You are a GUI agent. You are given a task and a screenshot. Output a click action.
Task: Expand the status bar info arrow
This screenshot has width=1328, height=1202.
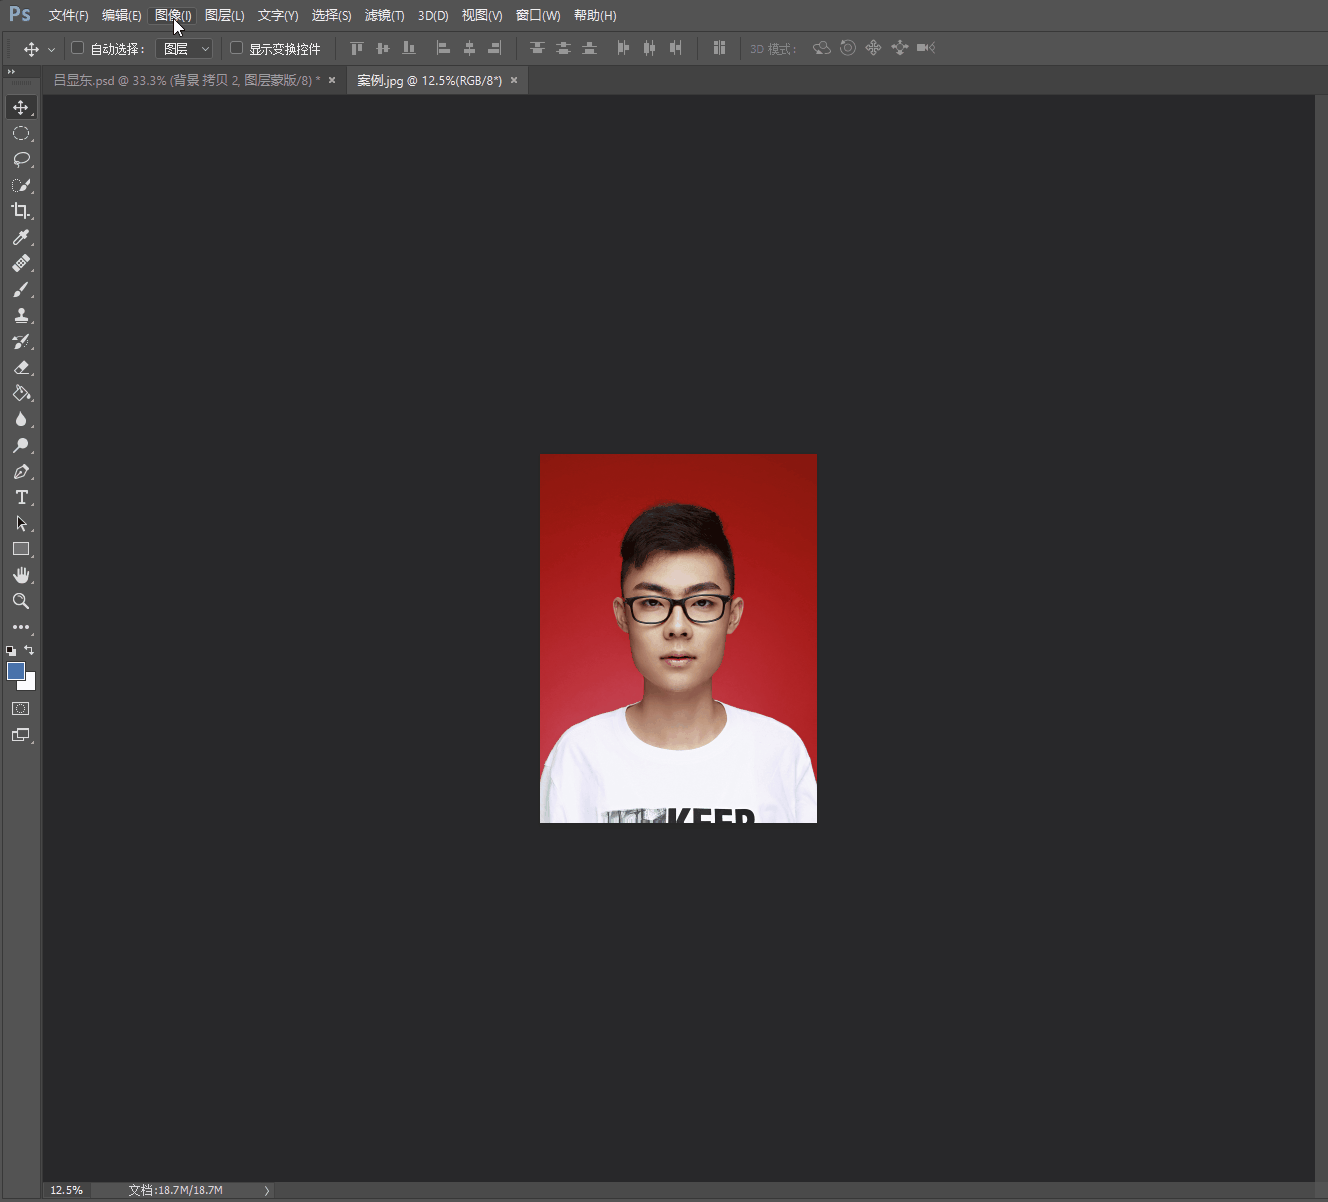click(x=266, y=1190)
